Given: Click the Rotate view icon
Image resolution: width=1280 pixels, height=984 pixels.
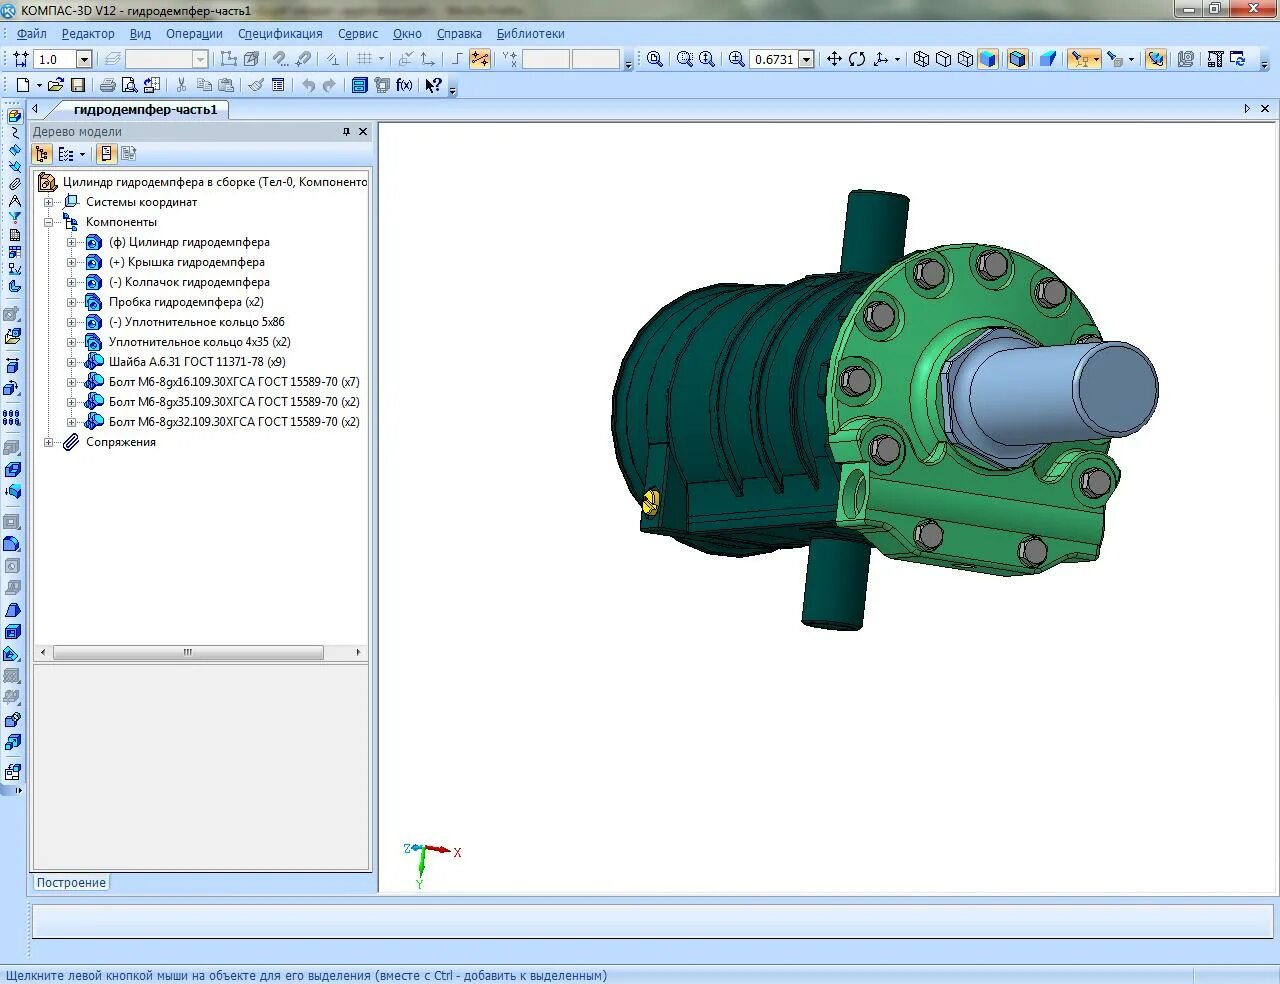Looking at the screenshot, I should point(857,59).
